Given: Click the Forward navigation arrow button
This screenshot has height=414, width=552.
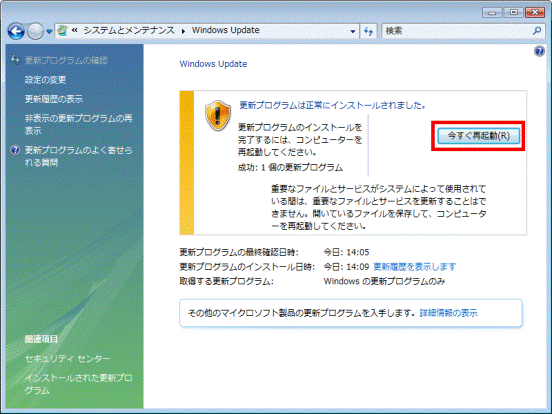Looking at the screenshot, I should [35, 31].
